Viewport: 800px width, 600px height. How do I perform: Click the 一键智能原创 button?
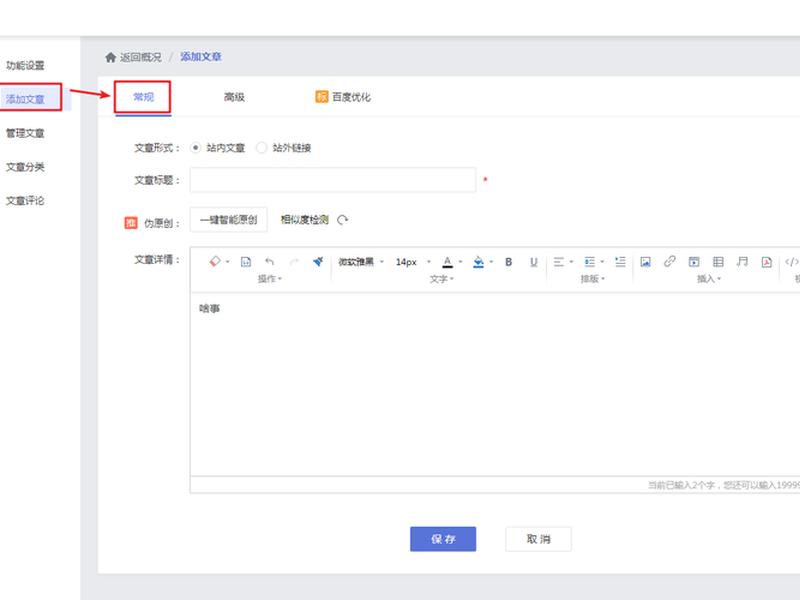point(229,220)
